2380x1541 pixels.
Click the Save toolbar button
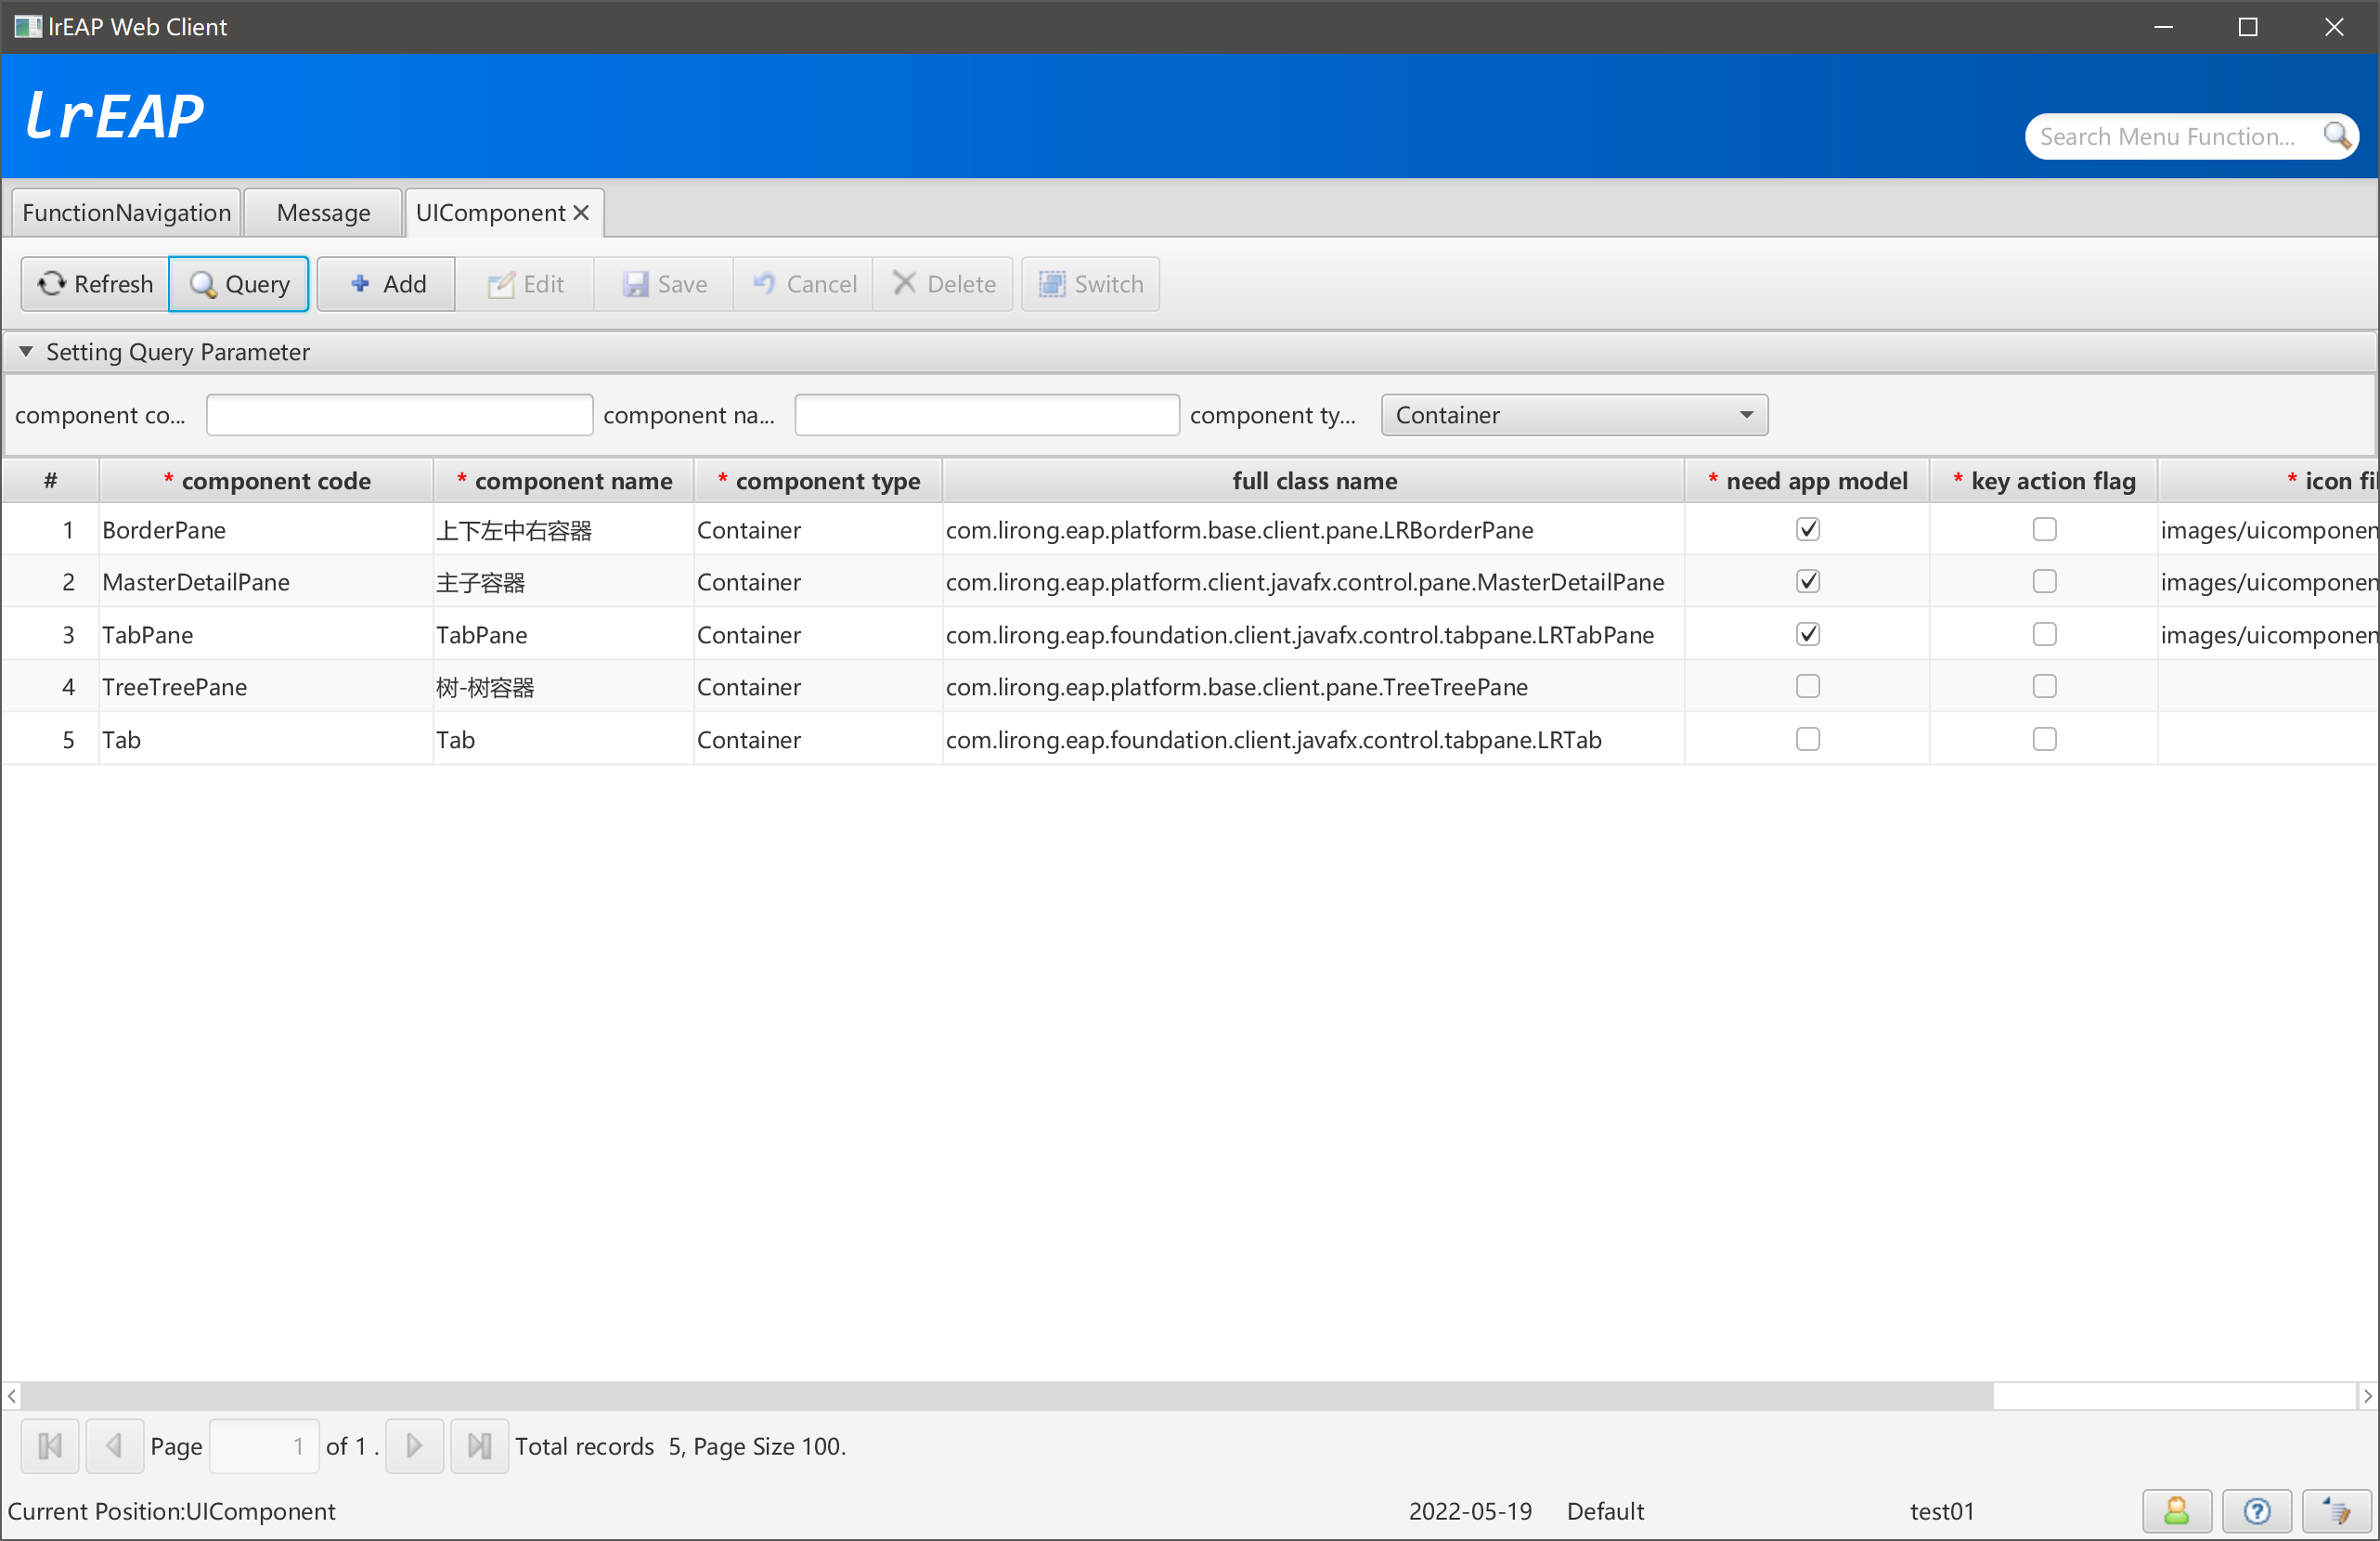(665, 284)
